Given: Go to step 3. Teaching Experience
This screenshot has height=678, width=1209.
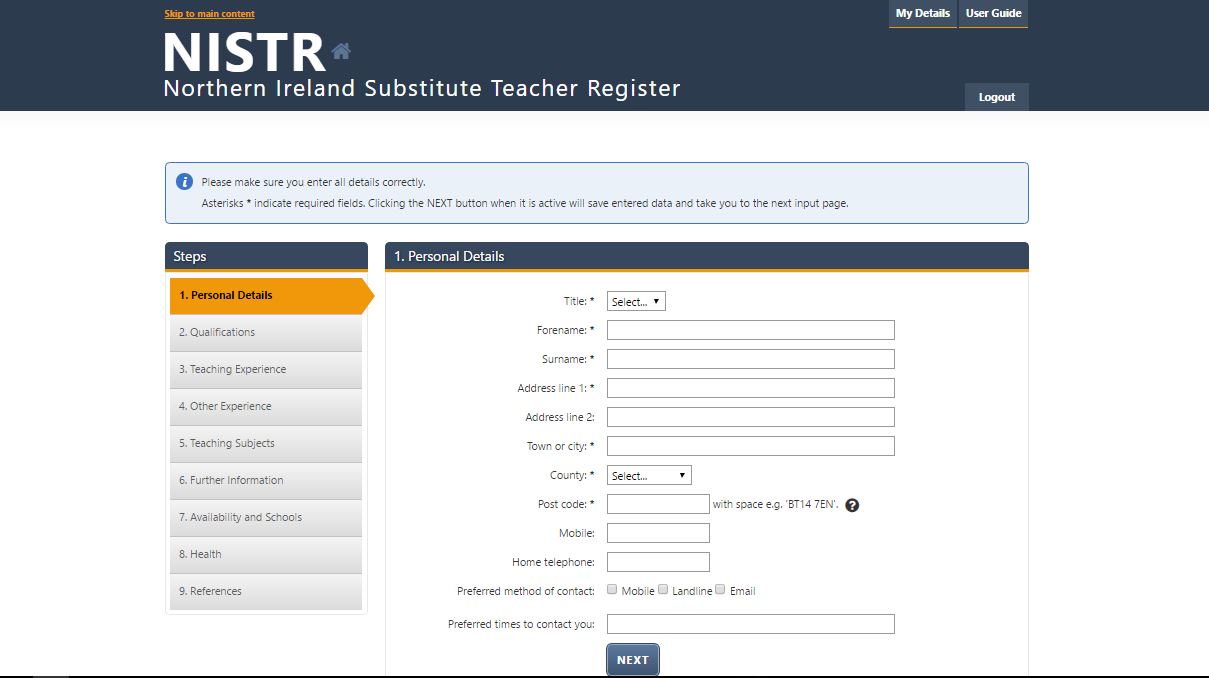Looking at the screenshot, I should [266, 370].
